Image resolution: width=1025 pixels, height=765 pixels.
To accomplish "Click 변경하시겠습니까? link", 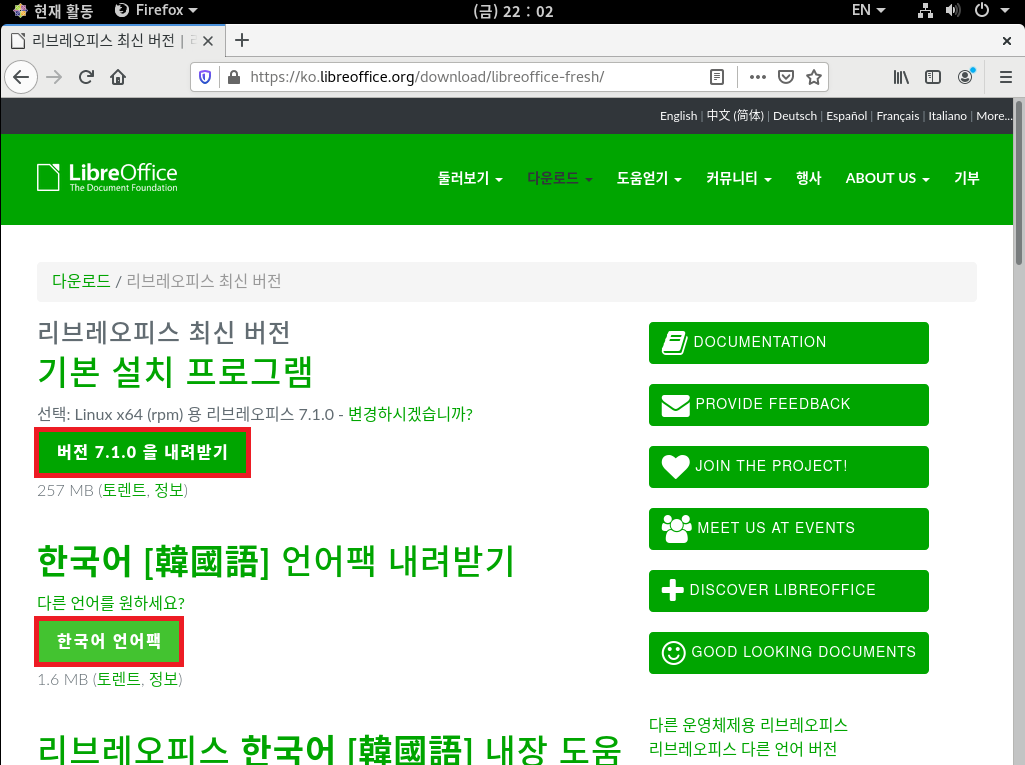I will point(411,415).
